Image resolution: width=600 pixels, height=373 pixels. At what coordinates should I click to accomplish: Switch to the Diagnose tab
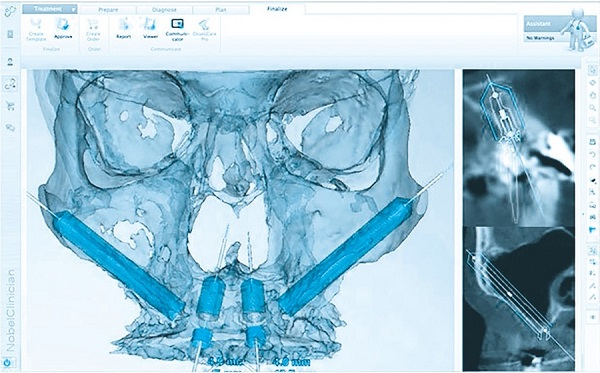165,10
